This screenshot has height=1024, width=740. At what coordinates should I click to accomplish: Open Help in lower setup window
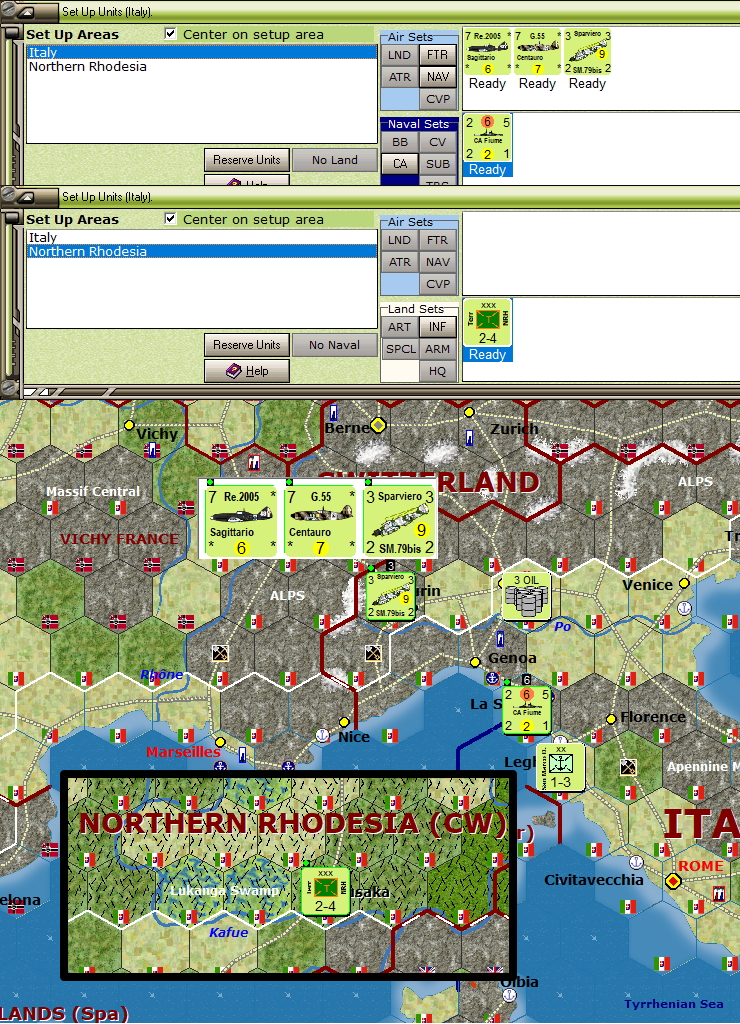click(x=247, y=371)
